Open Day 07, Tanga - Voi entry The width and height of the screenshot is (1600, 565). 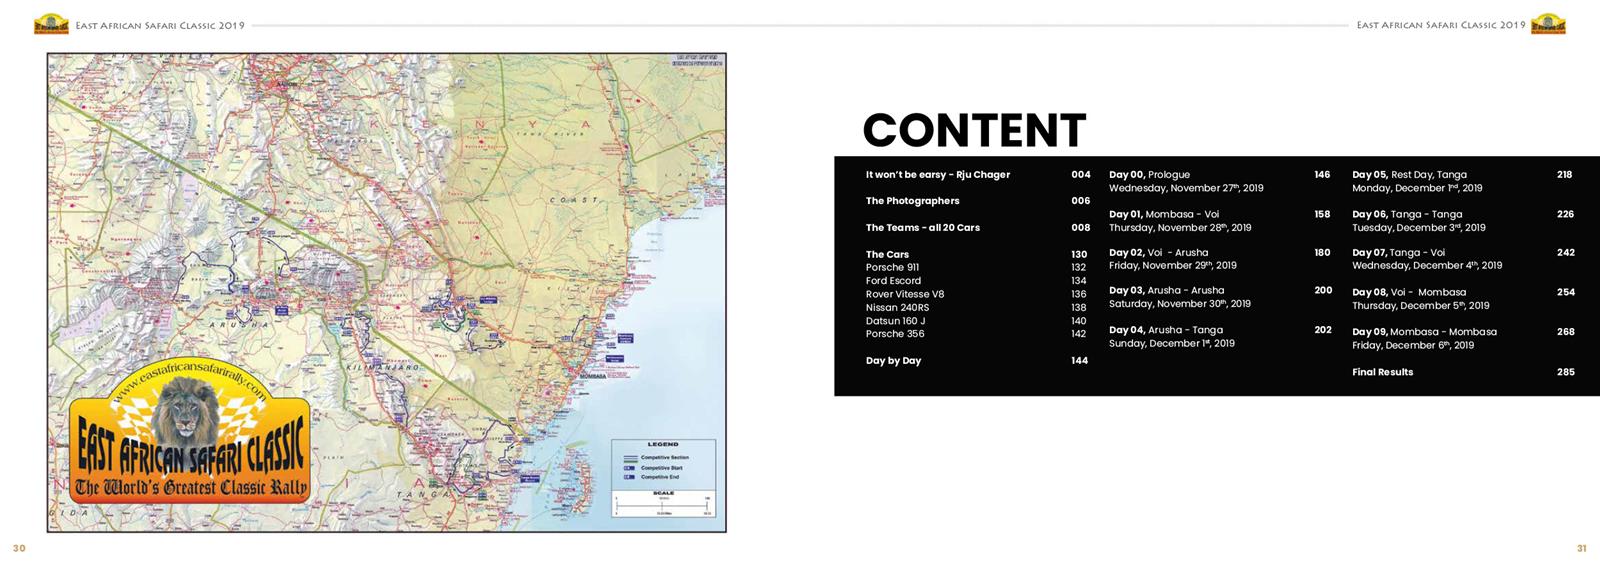pos(1398,253)
